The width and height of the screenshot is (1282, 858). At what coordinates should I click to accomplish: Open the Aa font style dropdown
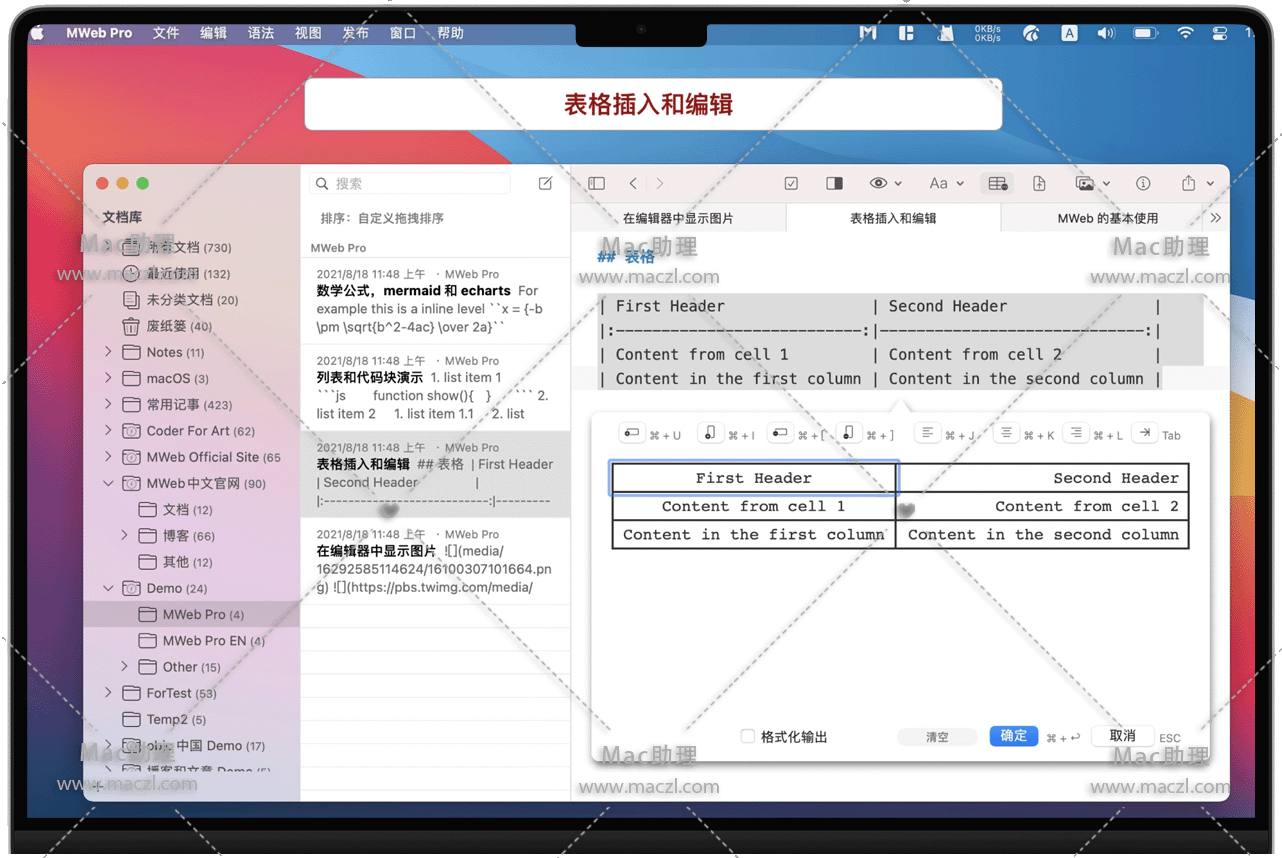pos(945,184)
